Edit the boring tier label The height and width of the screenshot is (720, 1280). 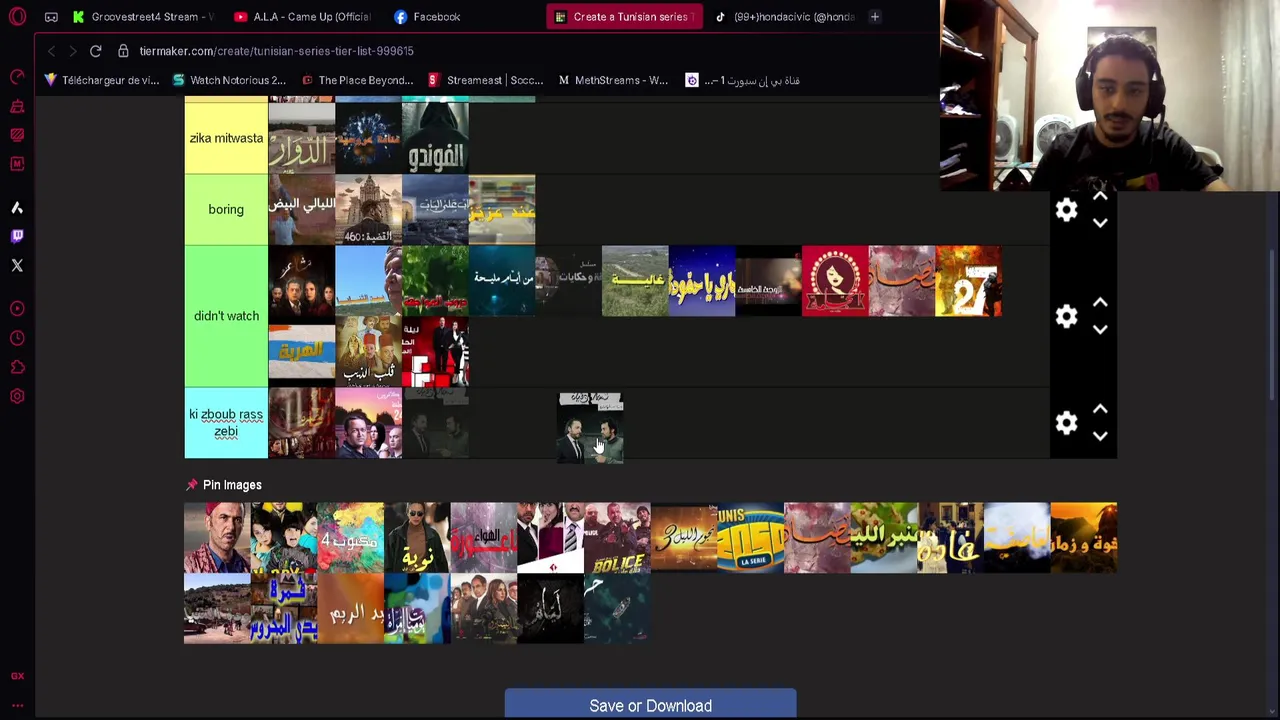(x=226, y=210)
